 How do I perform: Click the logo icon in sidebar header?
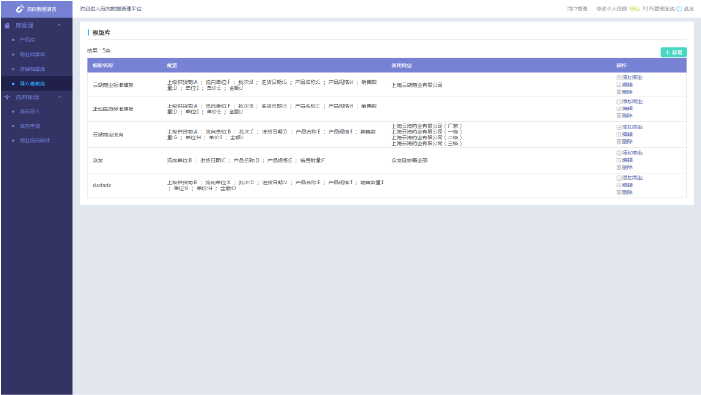(x=20, y=8)
